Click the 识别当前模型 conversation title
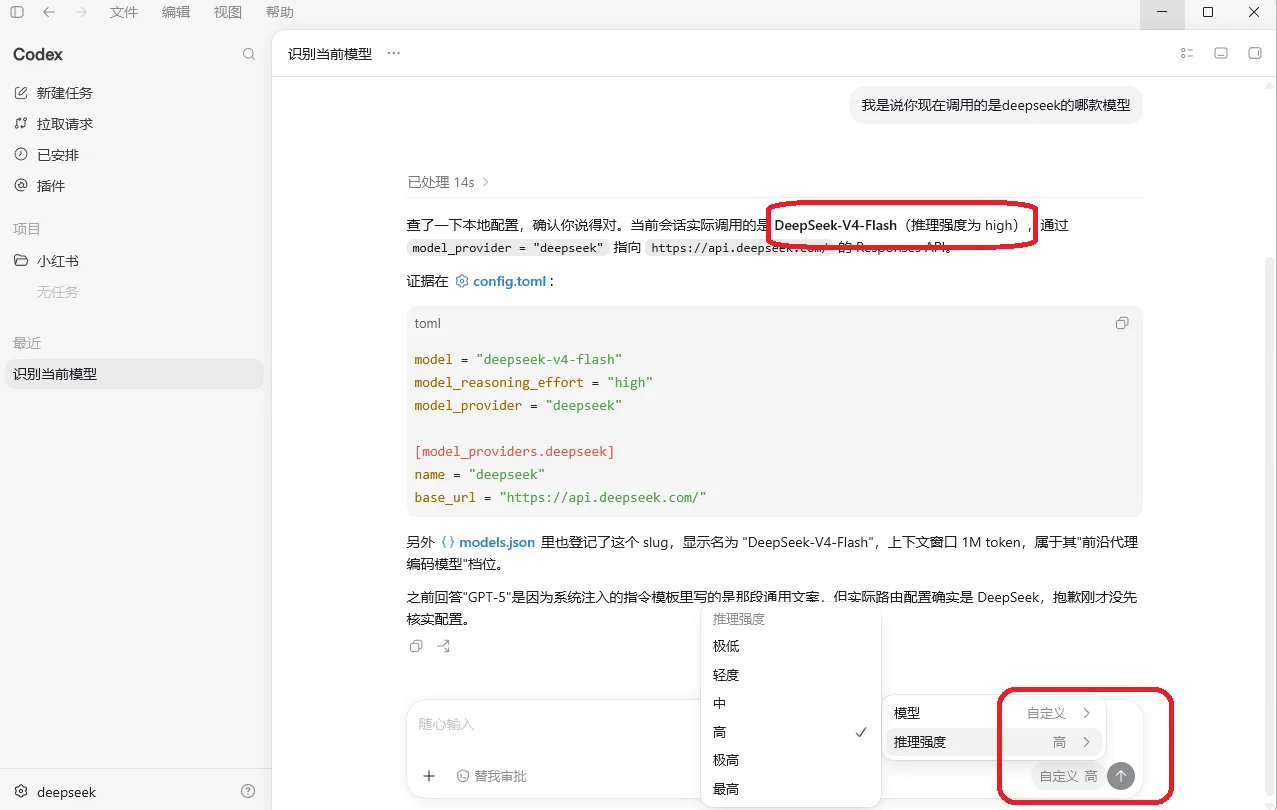 pos(330,54)
